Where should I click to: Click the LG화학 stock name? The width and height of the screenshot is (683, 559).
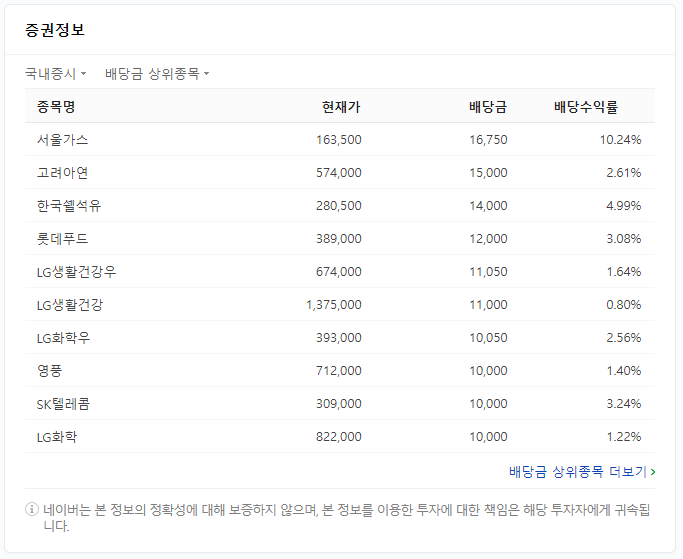[x=57, y=437]
